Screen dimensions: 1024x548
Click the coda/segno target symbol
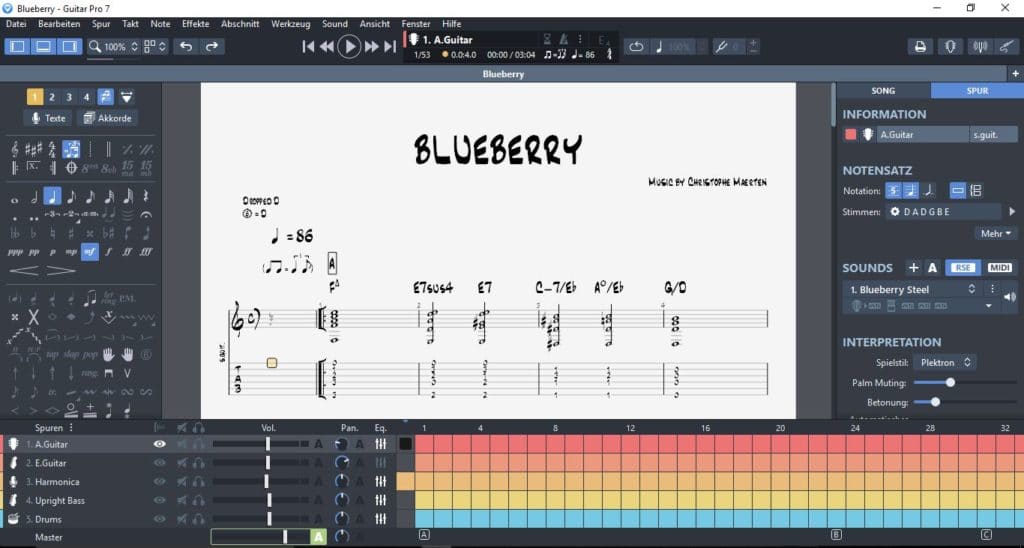click(x=71, y=168)
